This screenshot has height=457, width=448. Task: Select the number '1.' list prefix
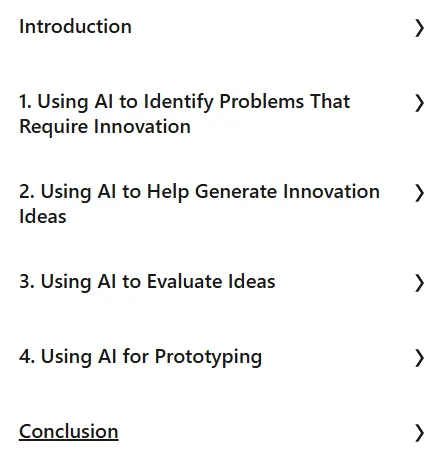pos(25,101)
